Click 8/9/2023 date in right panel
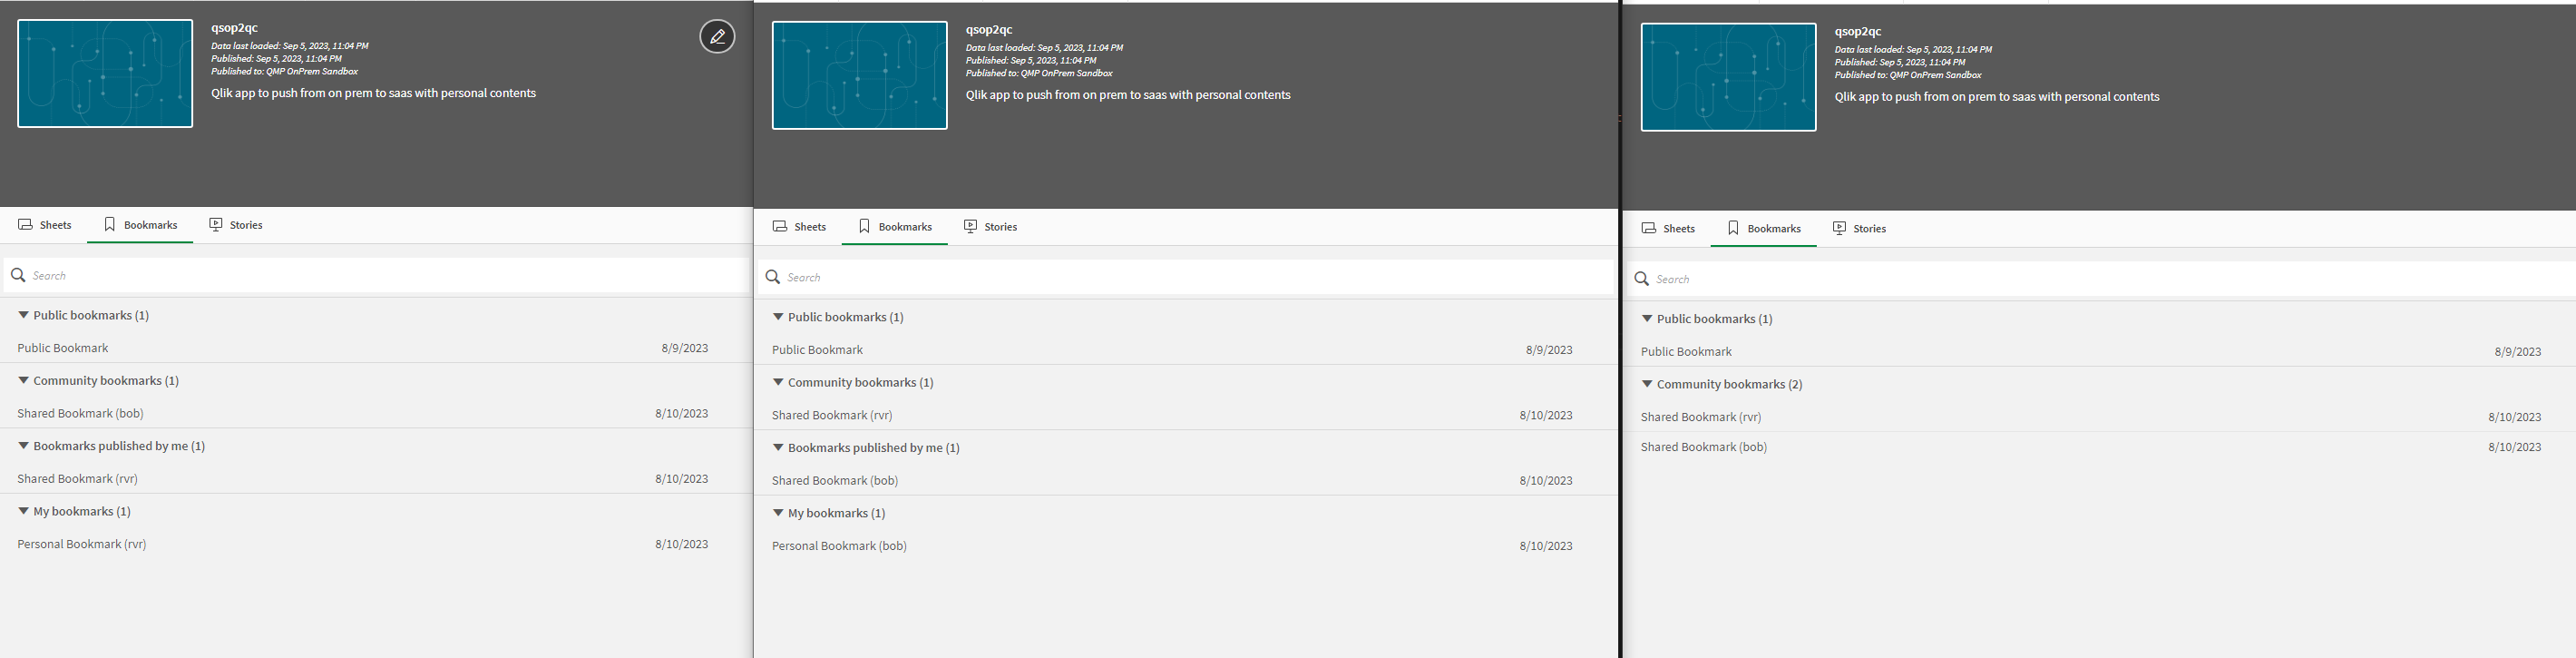The height and width of the screenshot is (658, 2576). 2518,352
